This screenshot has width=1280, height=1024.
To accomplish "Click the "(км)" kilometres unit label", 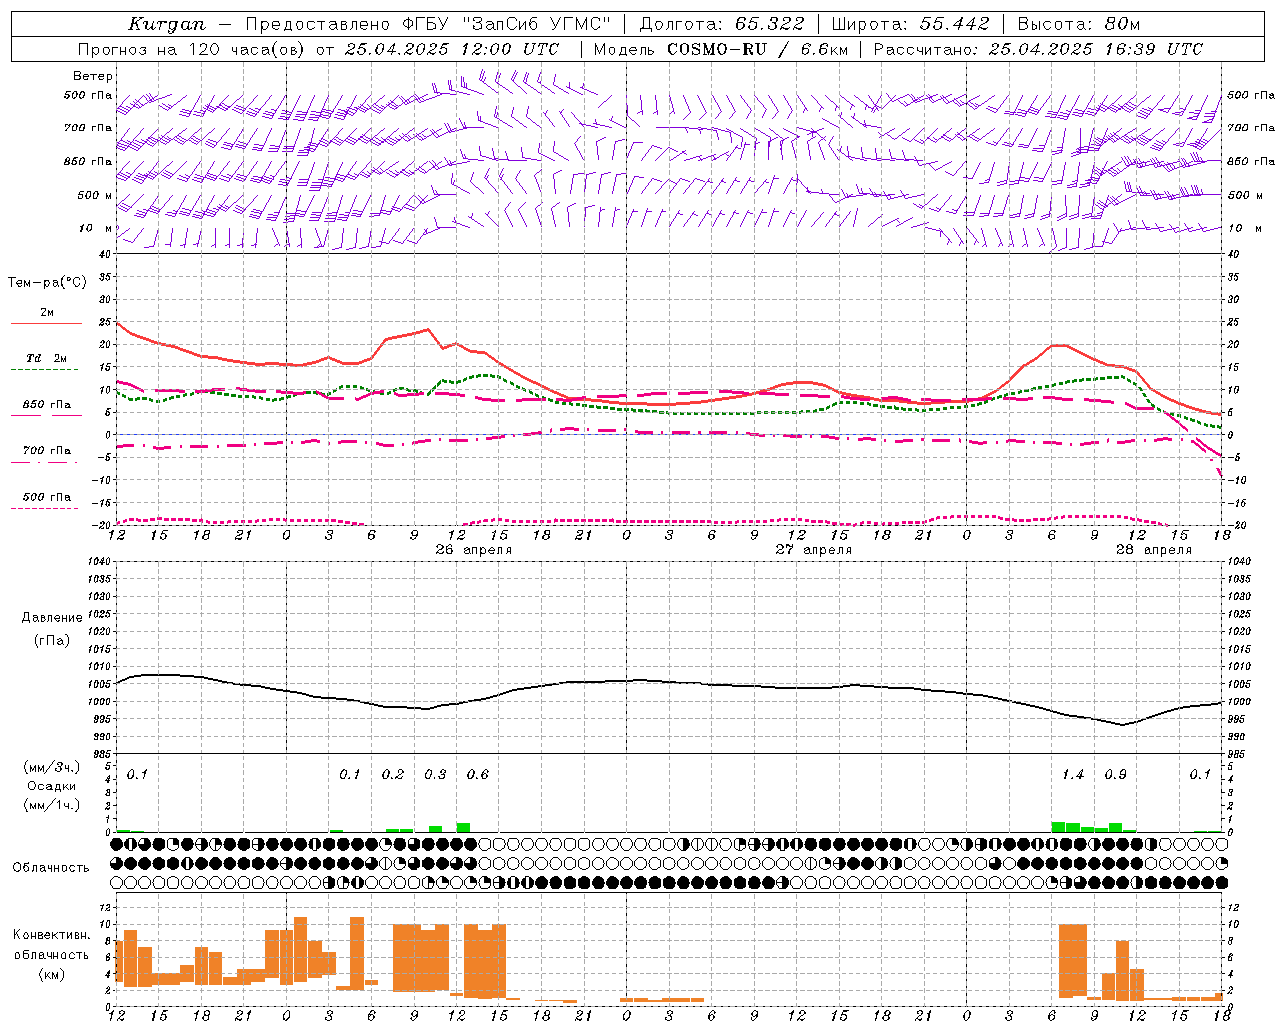I will (51, 974).
